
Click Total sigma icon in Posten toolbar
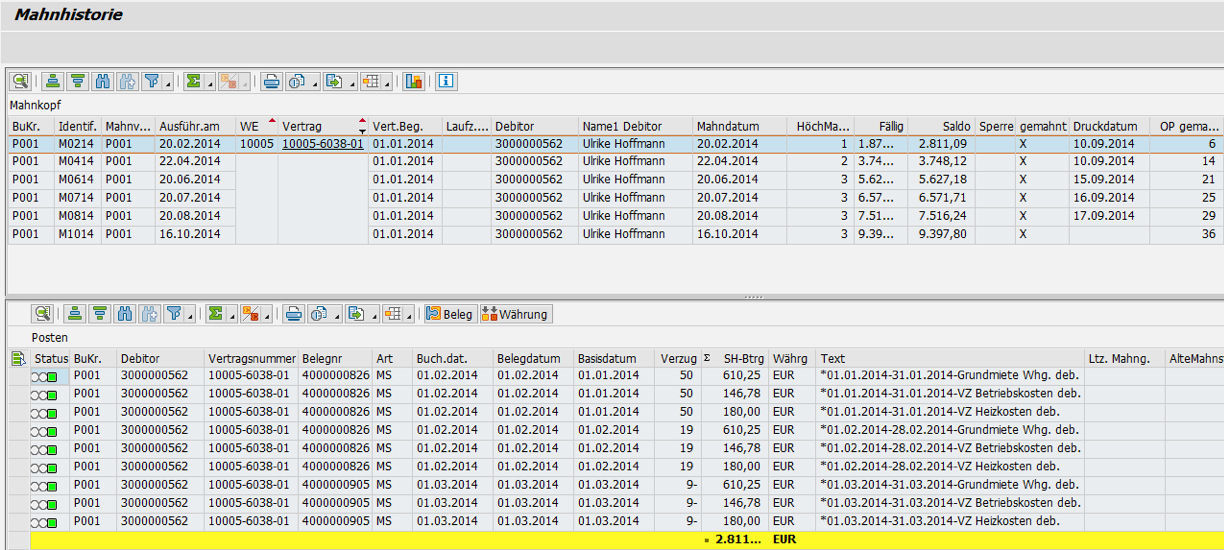coord(215,314)
